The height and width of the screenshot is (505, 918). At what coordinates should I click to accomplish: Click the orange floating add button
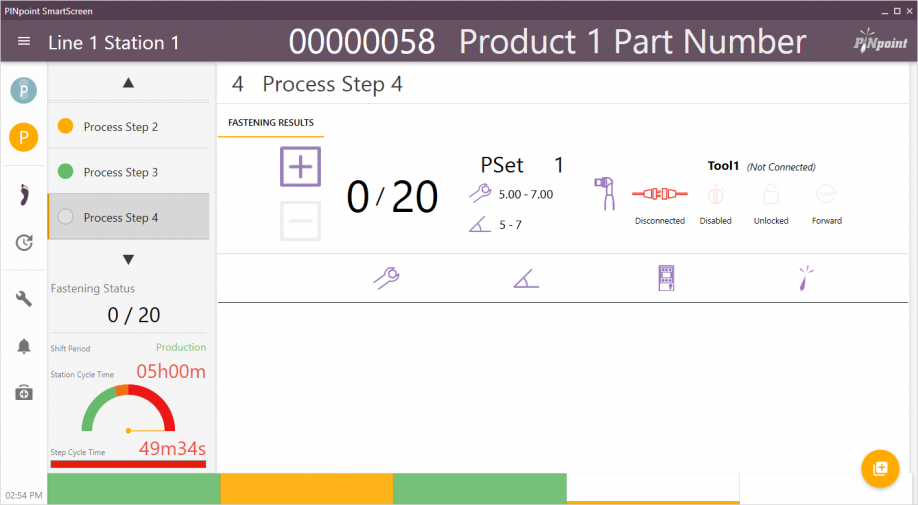[880, 469]
